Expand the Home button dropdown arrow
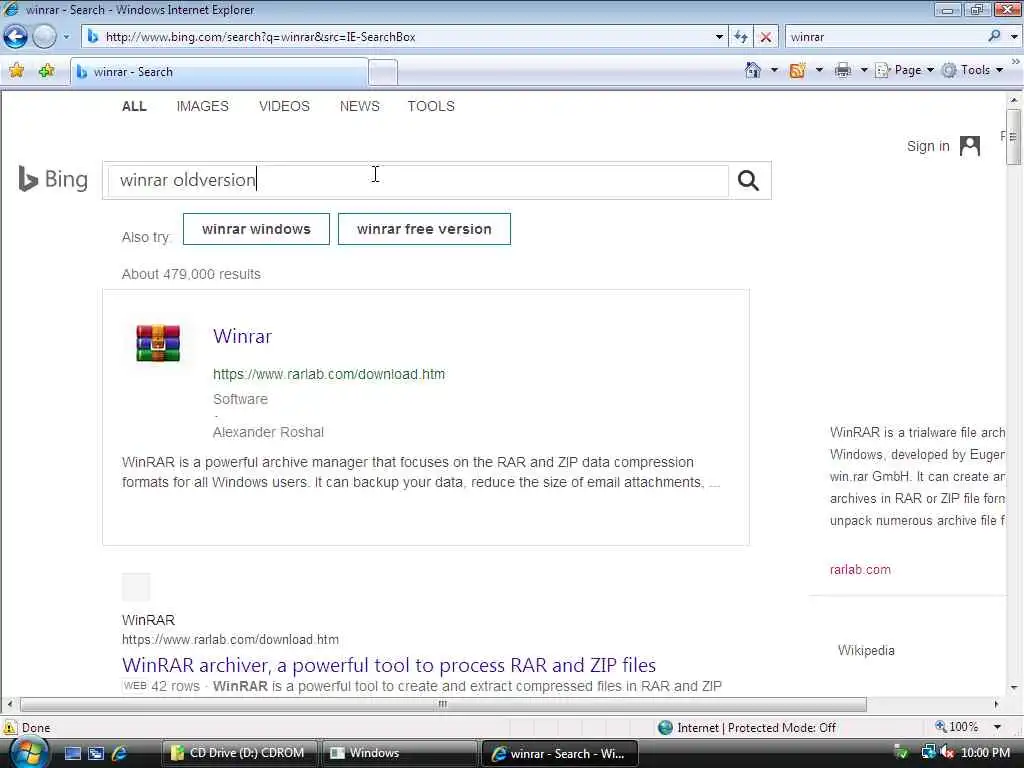Image resolution: width=1024 pixels, height=768 pixels. 775,70
